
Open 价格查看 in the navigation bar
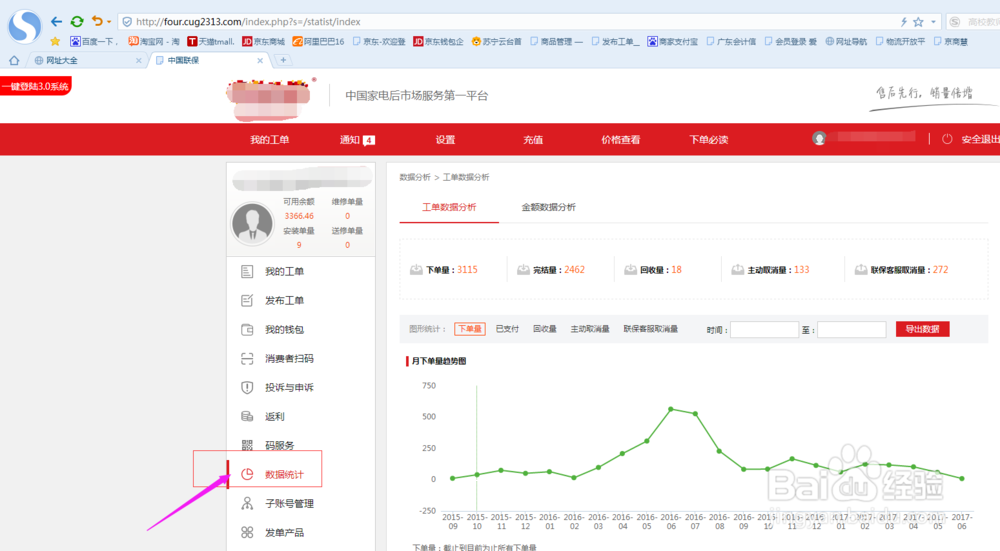point(621,140)
